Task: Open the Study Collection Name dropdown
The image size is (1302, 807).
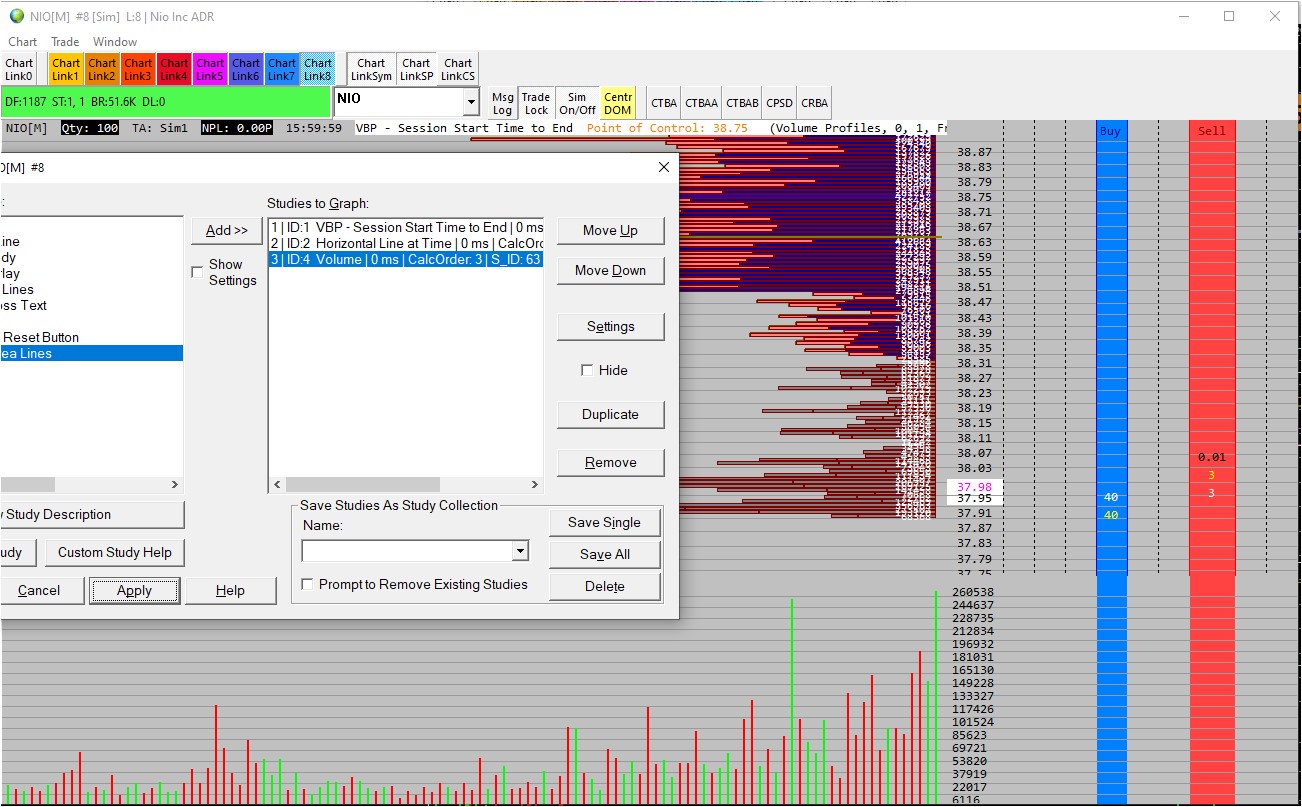Action: (519, 551)
